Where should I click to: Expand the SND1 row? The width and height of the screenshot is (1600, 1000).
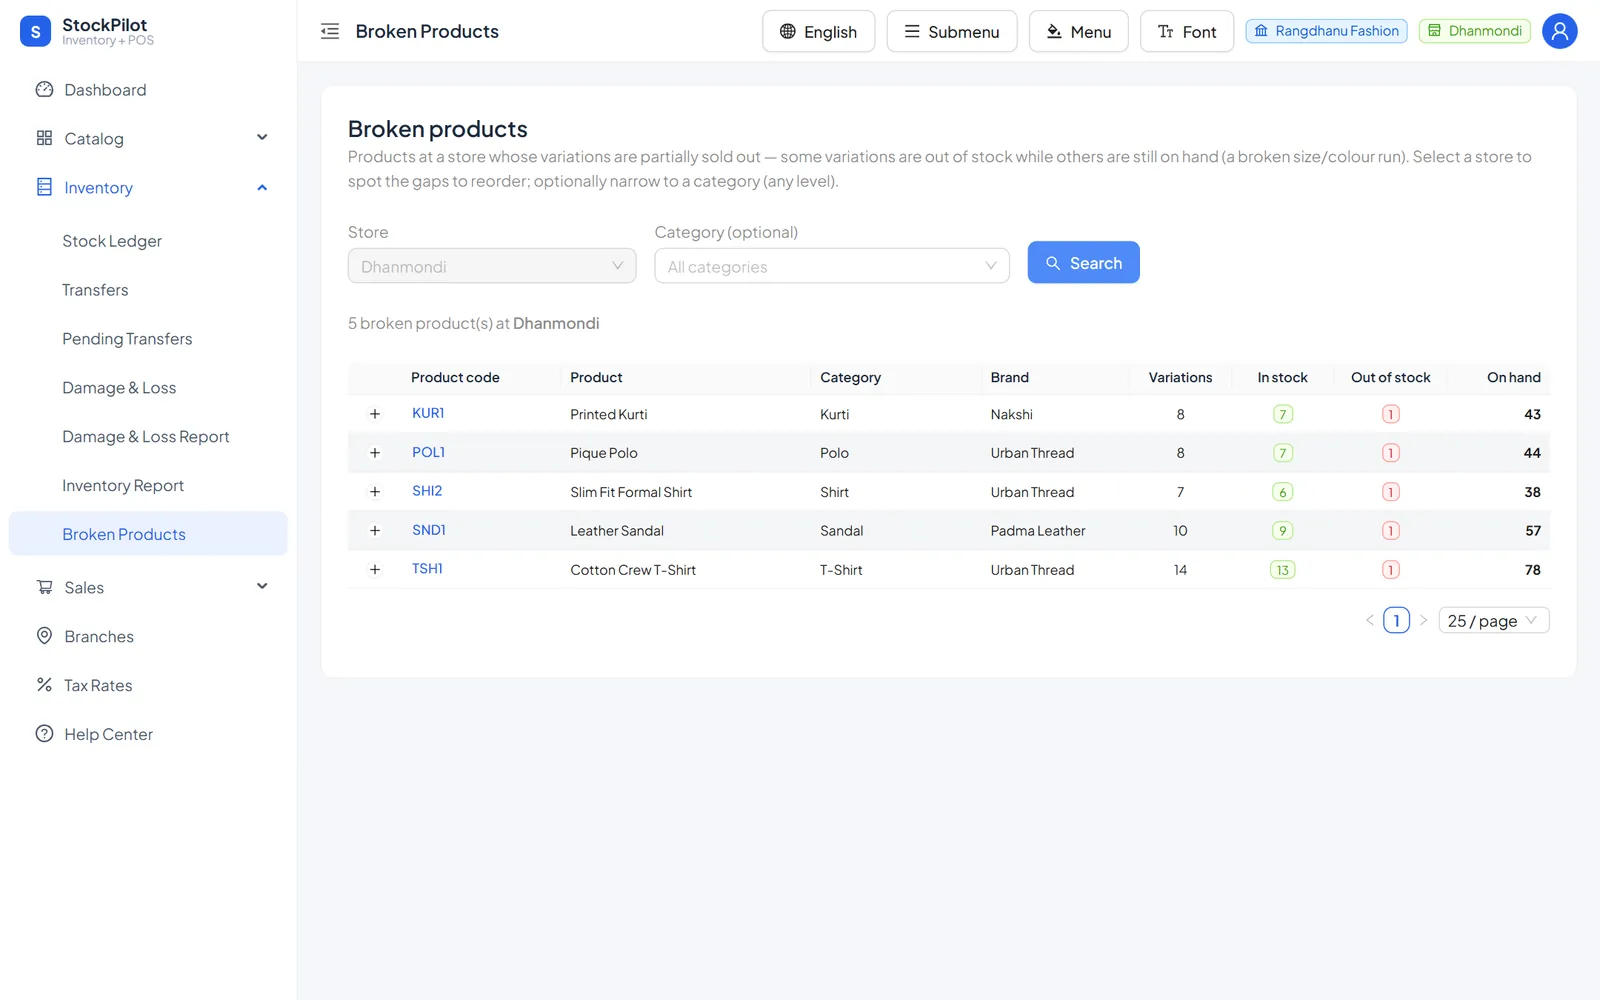click(375, 531)
